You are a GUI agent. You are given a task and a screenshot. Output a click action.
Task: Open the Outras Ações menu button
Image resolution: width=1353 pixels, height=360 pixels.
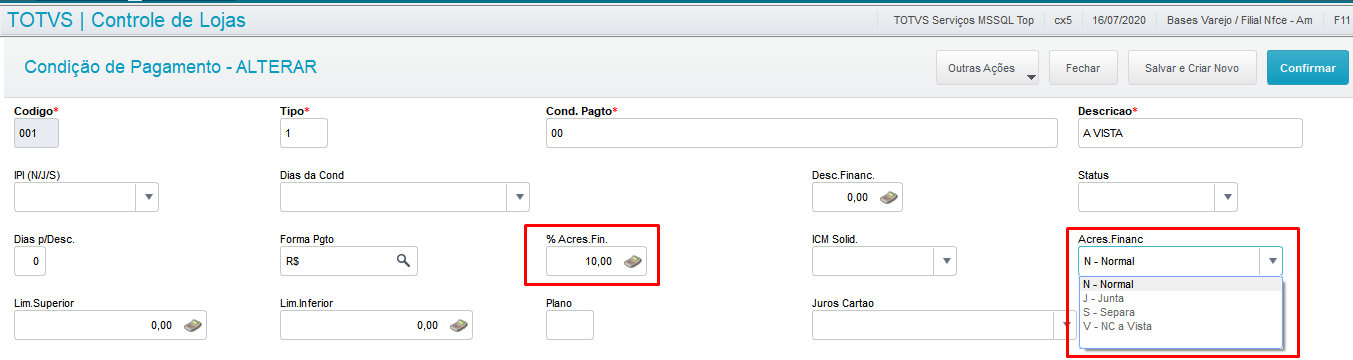point(988,68)
